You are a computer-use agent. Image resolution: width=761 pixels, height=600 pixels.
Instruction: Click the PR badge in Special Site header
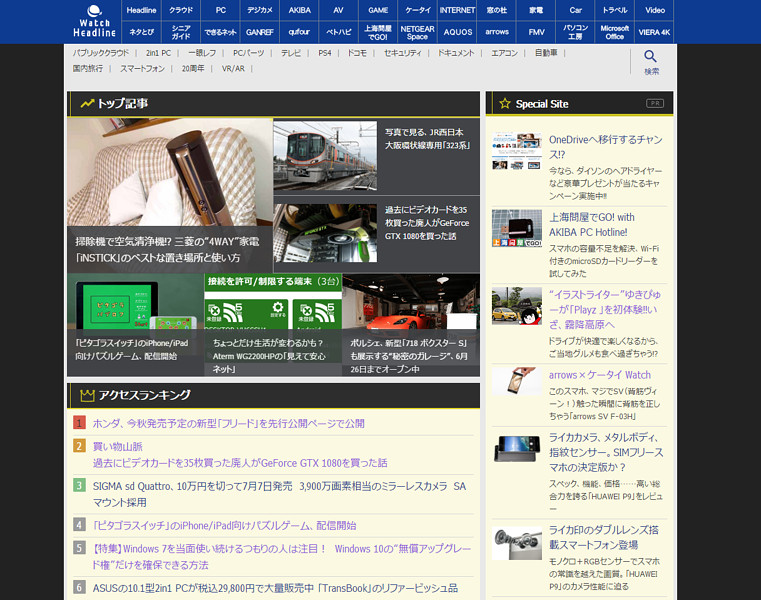tap(655, 103)
